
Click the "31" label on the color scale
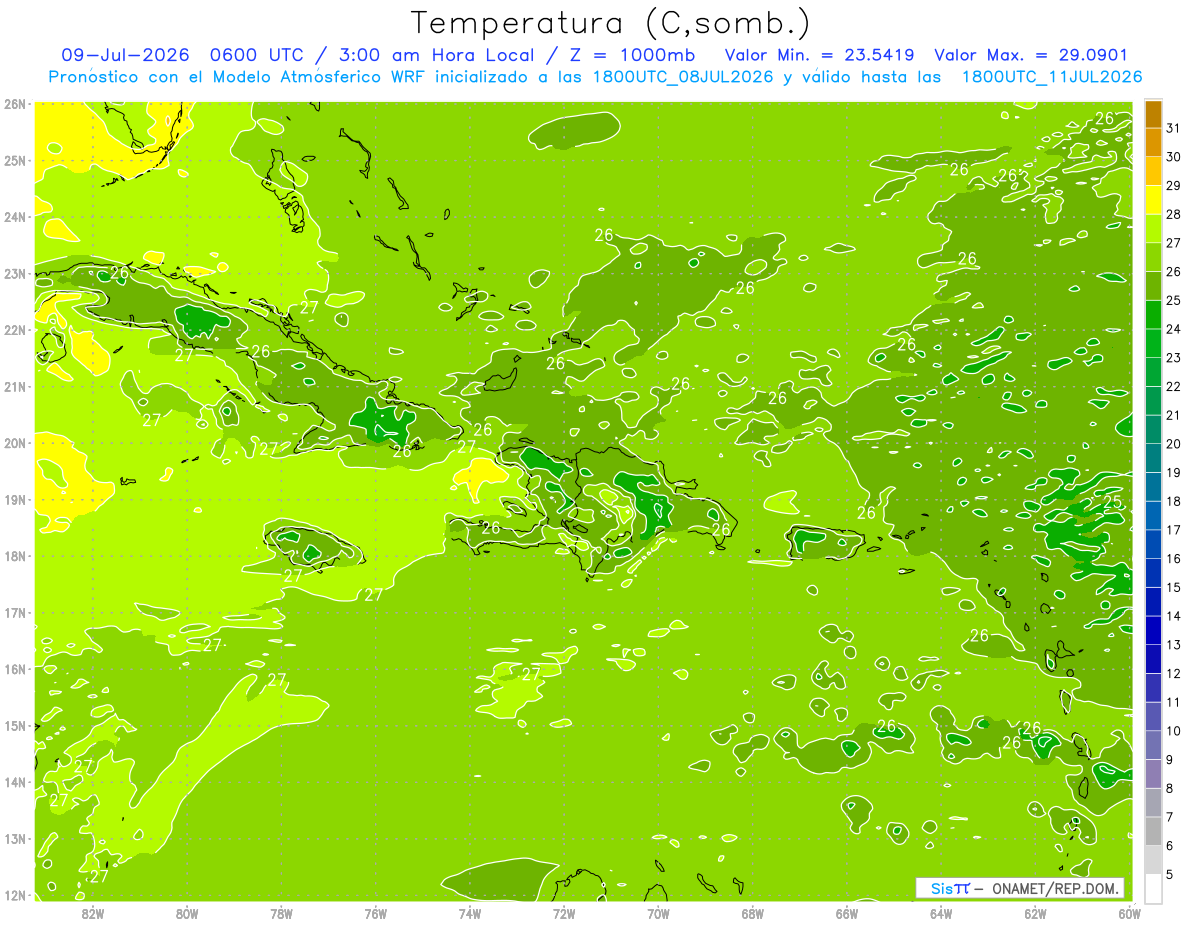[x=1173, y=128]
